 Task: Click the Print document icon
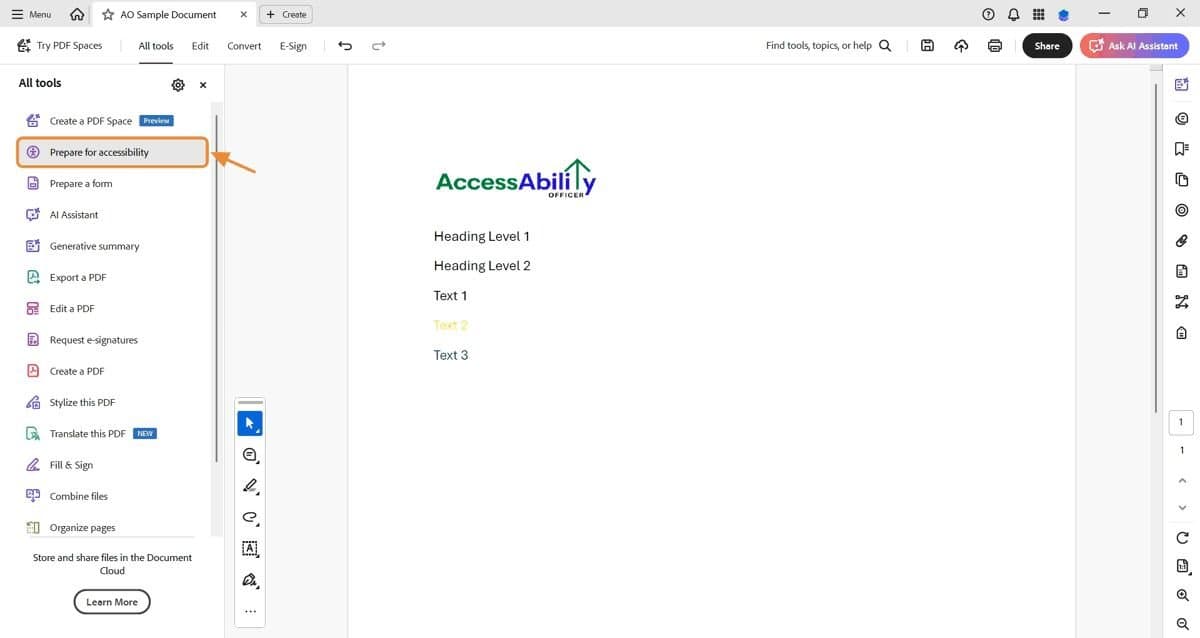point(995,45)
